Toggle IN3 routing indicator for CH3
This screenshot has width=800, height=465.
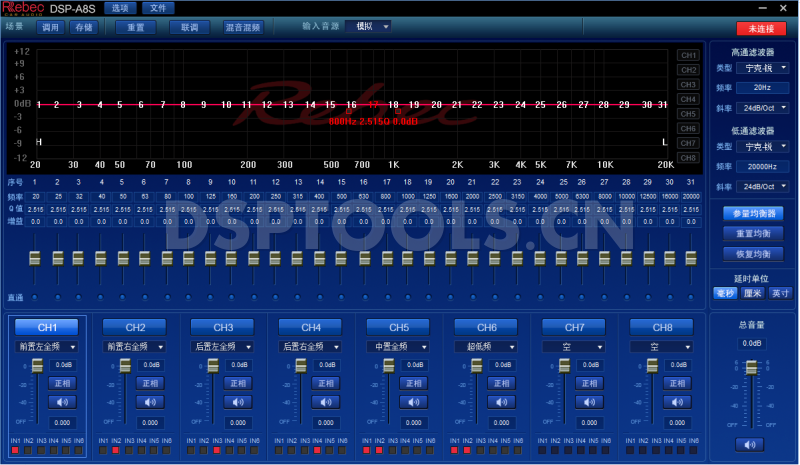216,450
